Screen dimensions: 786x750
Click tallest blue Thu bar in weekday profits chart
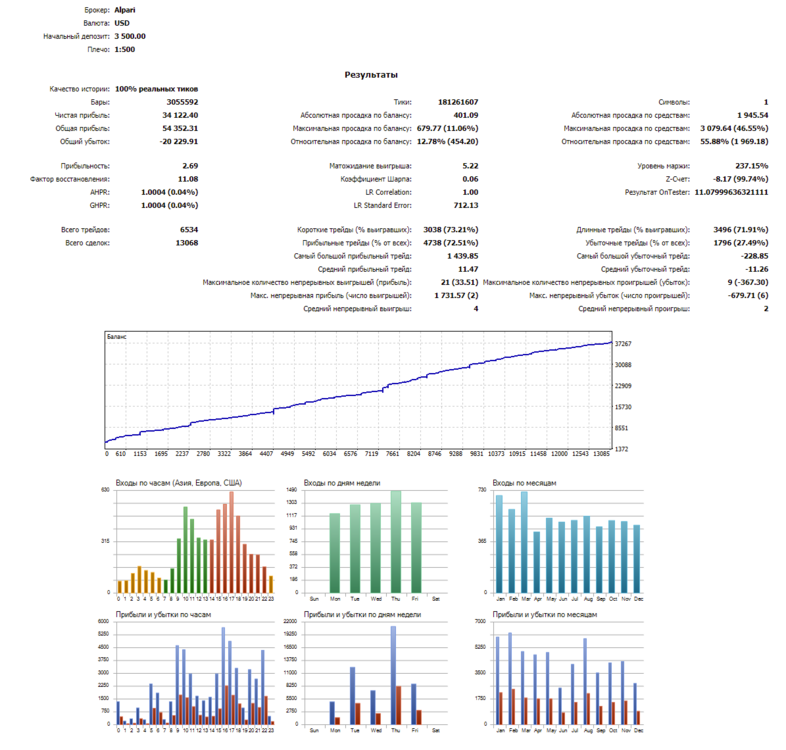394,675
